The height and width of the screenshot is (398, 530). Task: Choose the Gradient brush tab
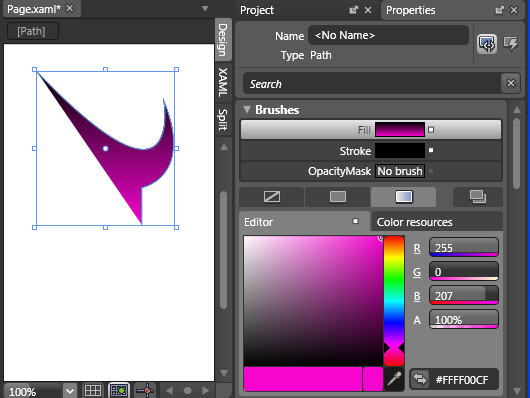click(x=404, y=196)
